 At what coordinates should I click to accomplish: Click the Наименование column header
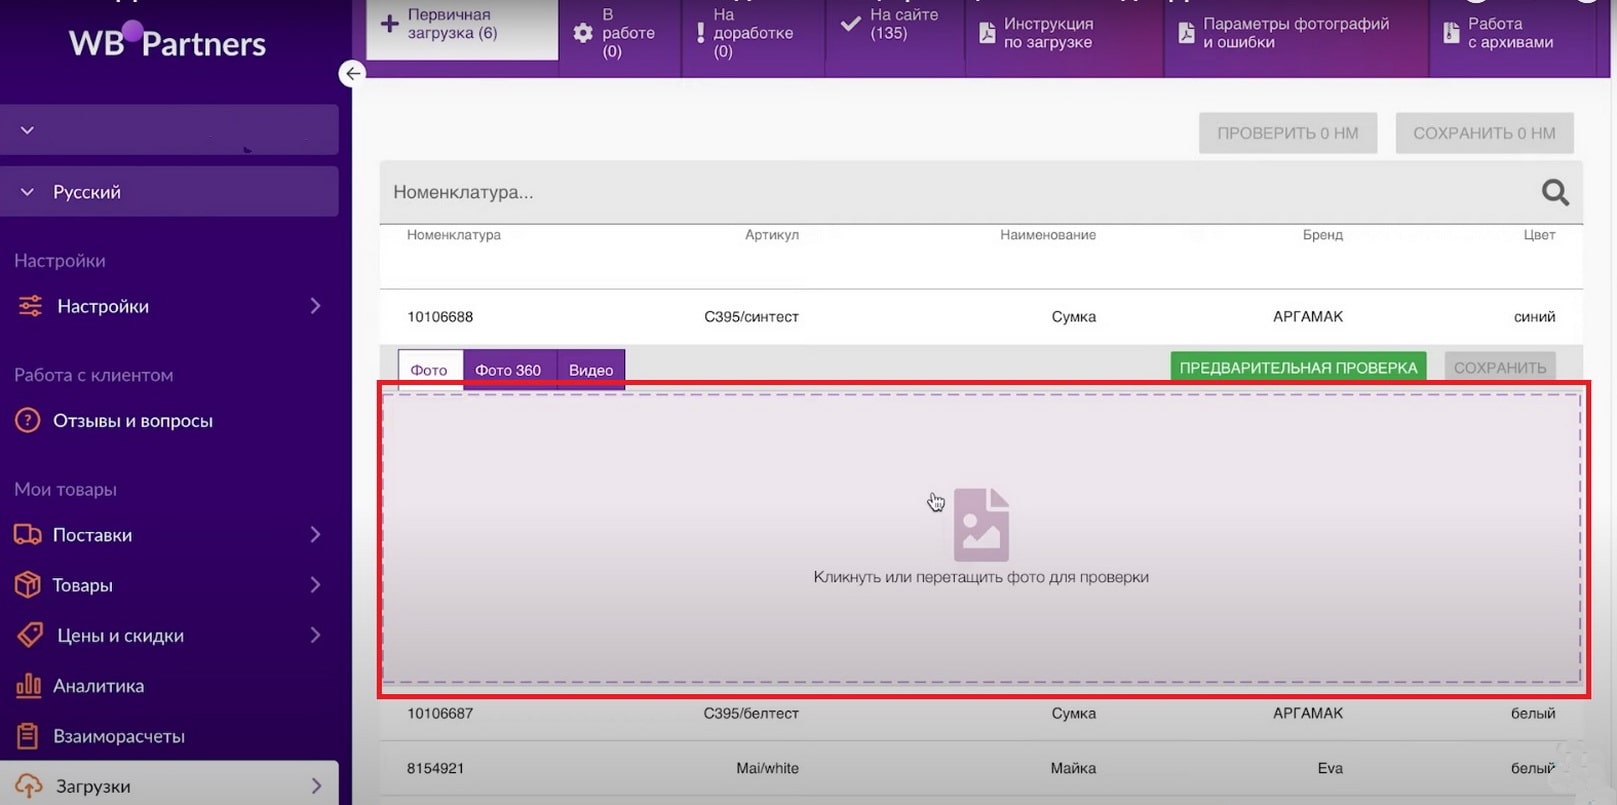(1048, 235)
